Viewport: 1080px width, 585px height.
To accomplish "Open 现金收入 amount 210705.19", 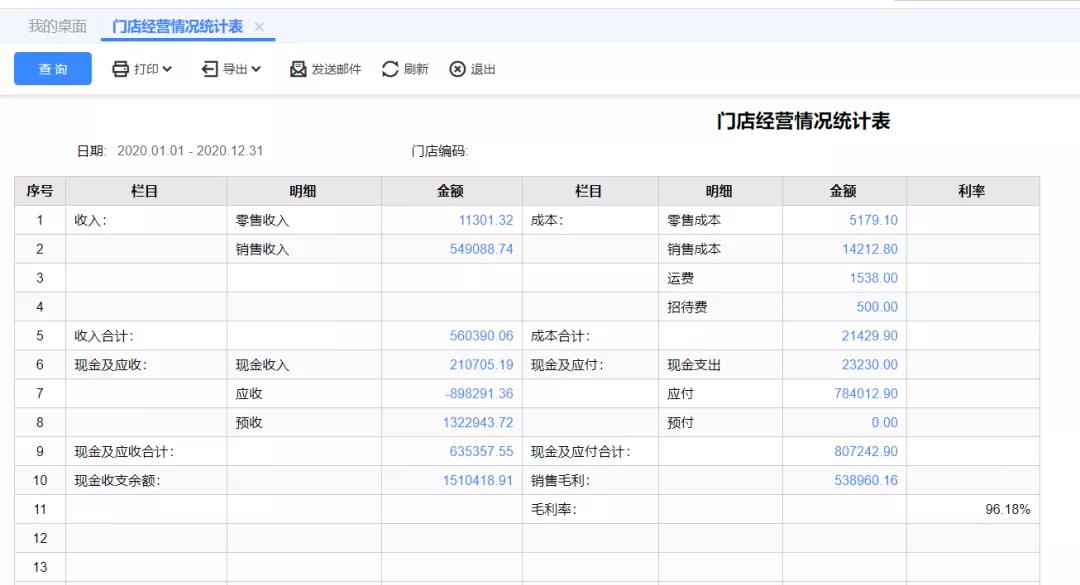I will tap(481, 365).
